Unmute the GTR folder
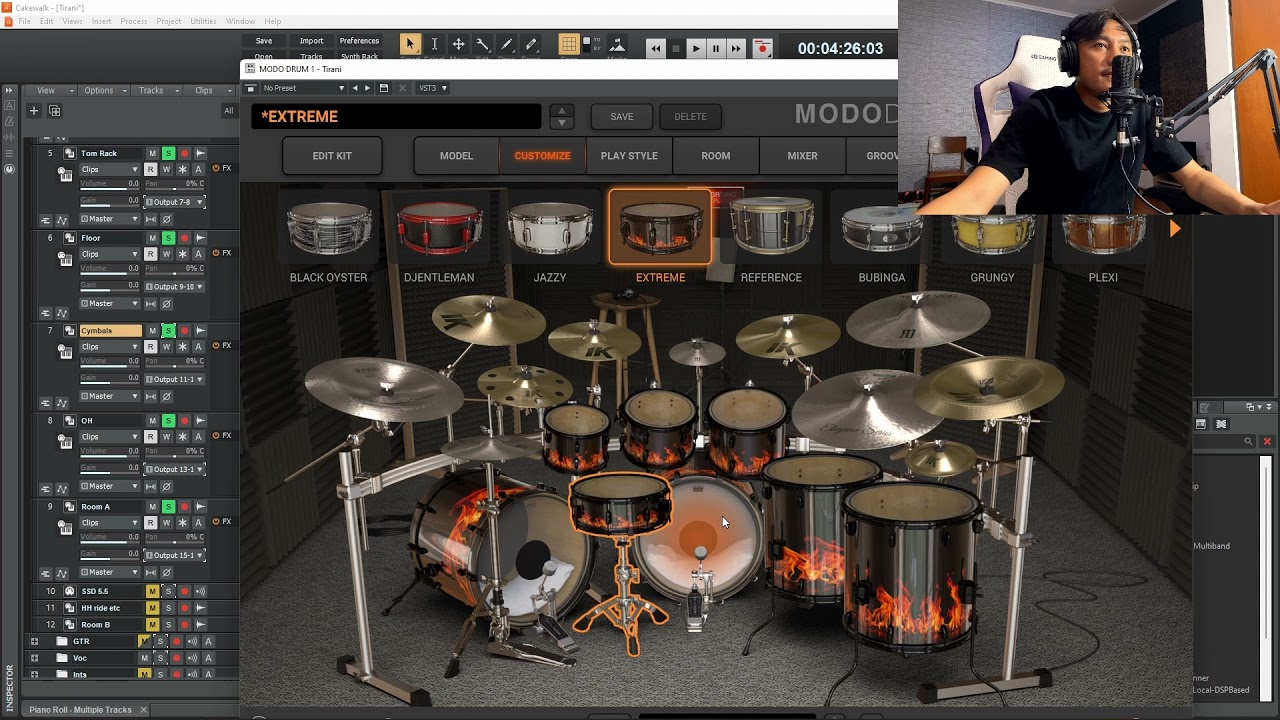The height and width of the screenshot is (720, 1280). pyautogui.click(x=144, y=641)
